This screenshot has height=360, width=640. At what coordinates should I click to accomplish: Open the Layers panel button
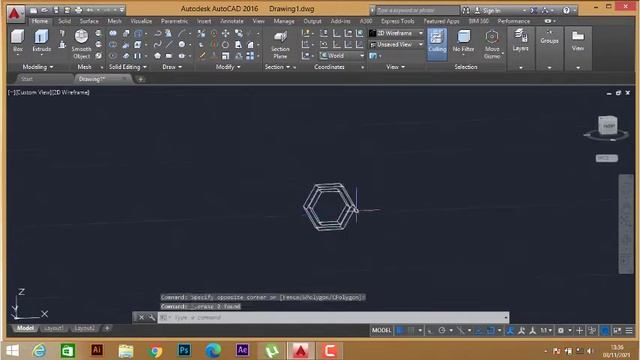tap(520, 41)
